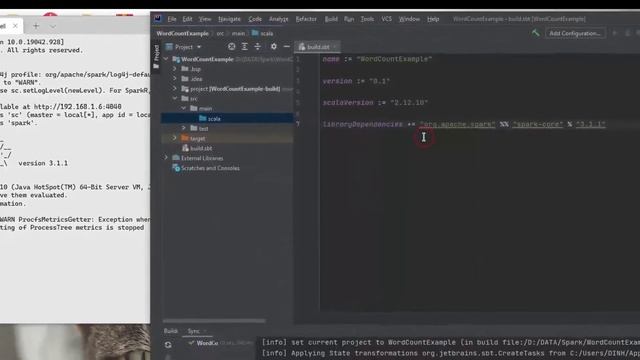This screenshot has height=360, width=640.
Task: Click the src breadcrumb
Action: click(220, 33)
